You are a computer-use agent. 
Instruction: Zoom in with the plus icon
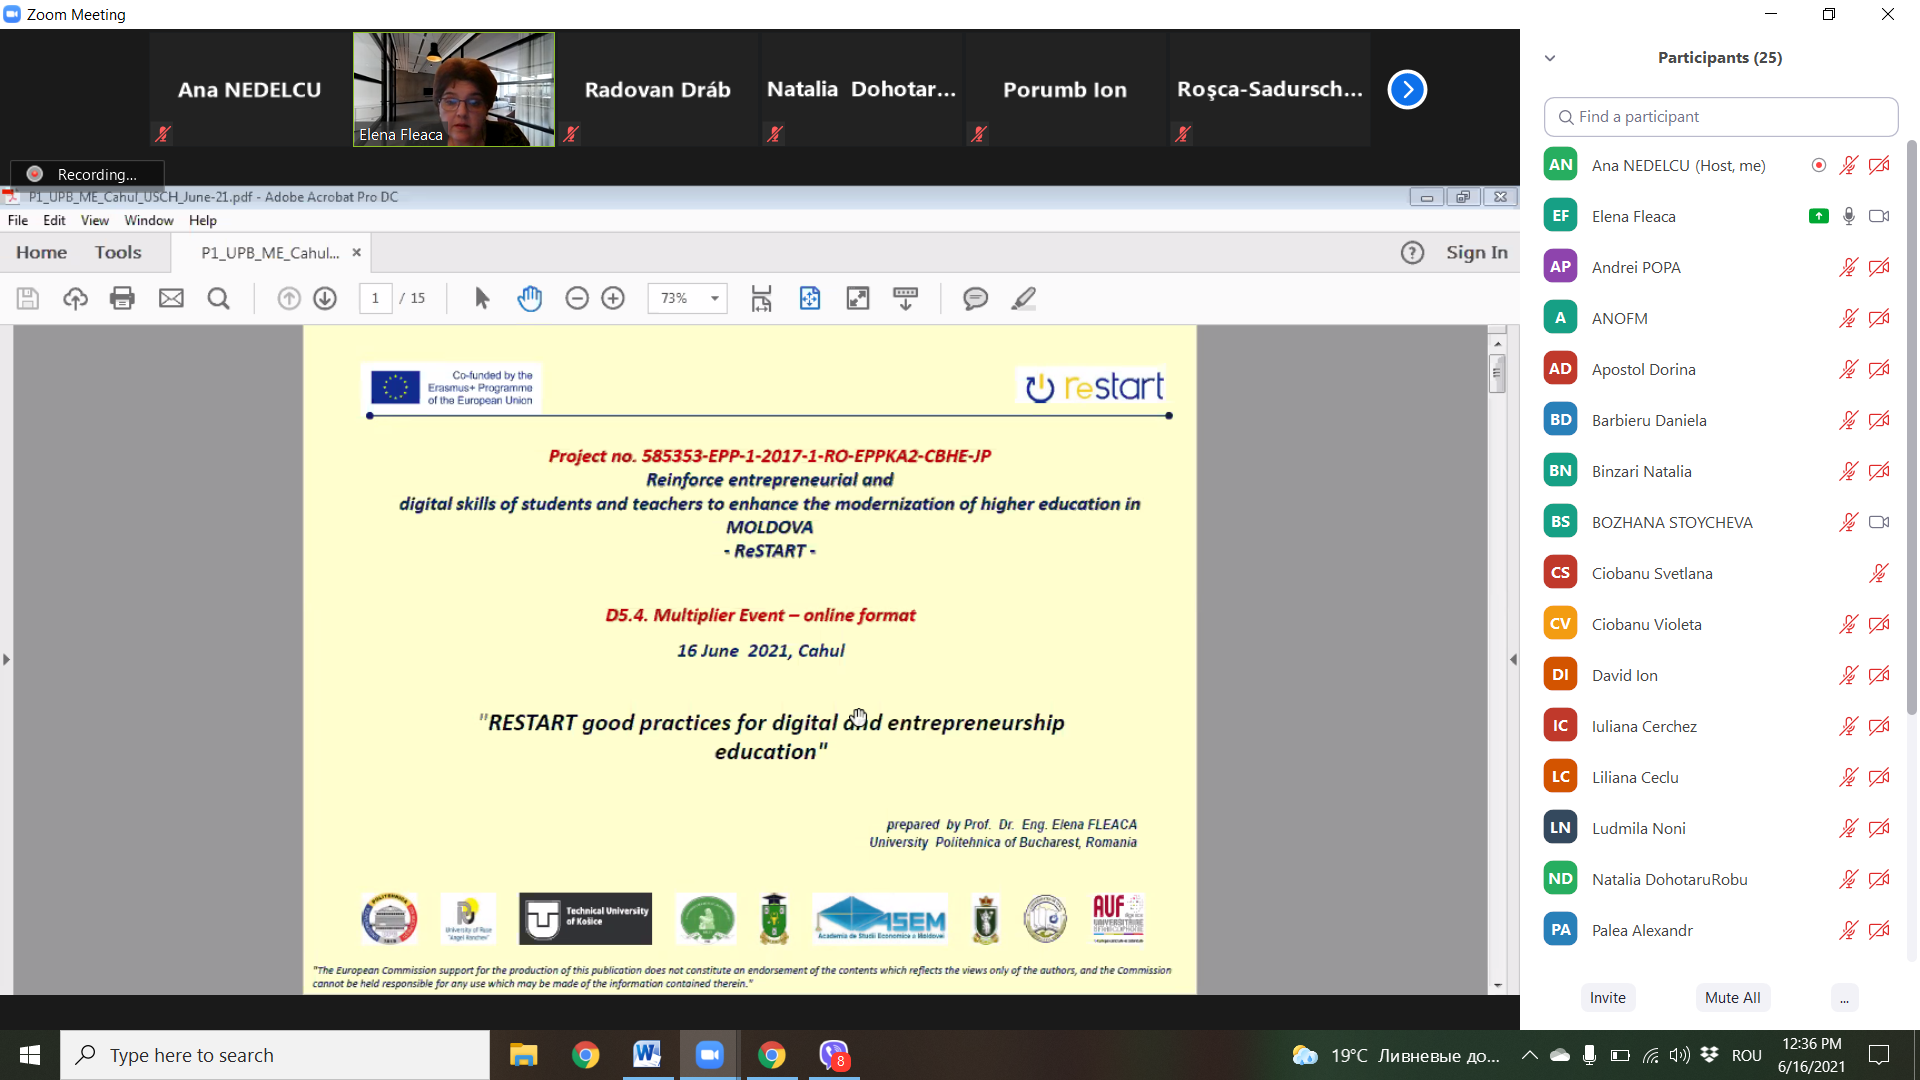point(613,298)
